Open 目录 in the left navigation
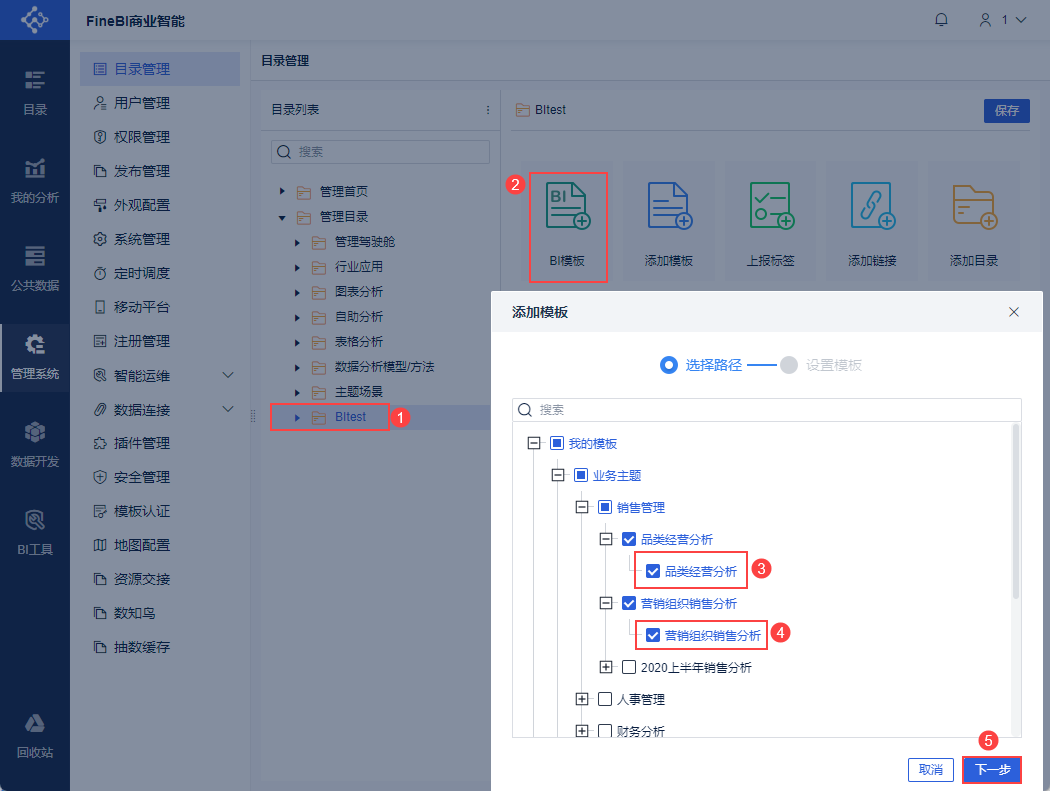 [35, 93]
